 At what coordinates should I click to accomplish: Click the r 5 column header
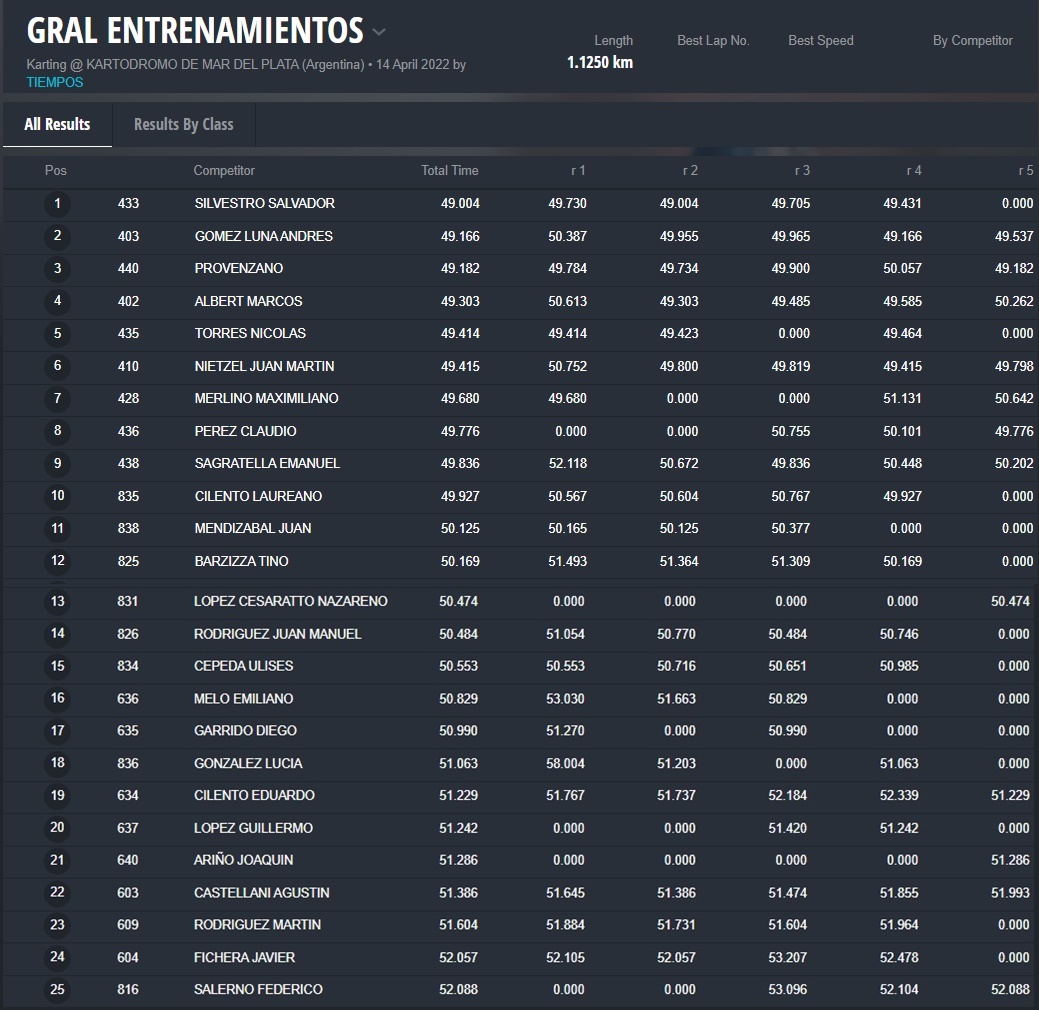pyautogui.click(x=1025, y=171)
